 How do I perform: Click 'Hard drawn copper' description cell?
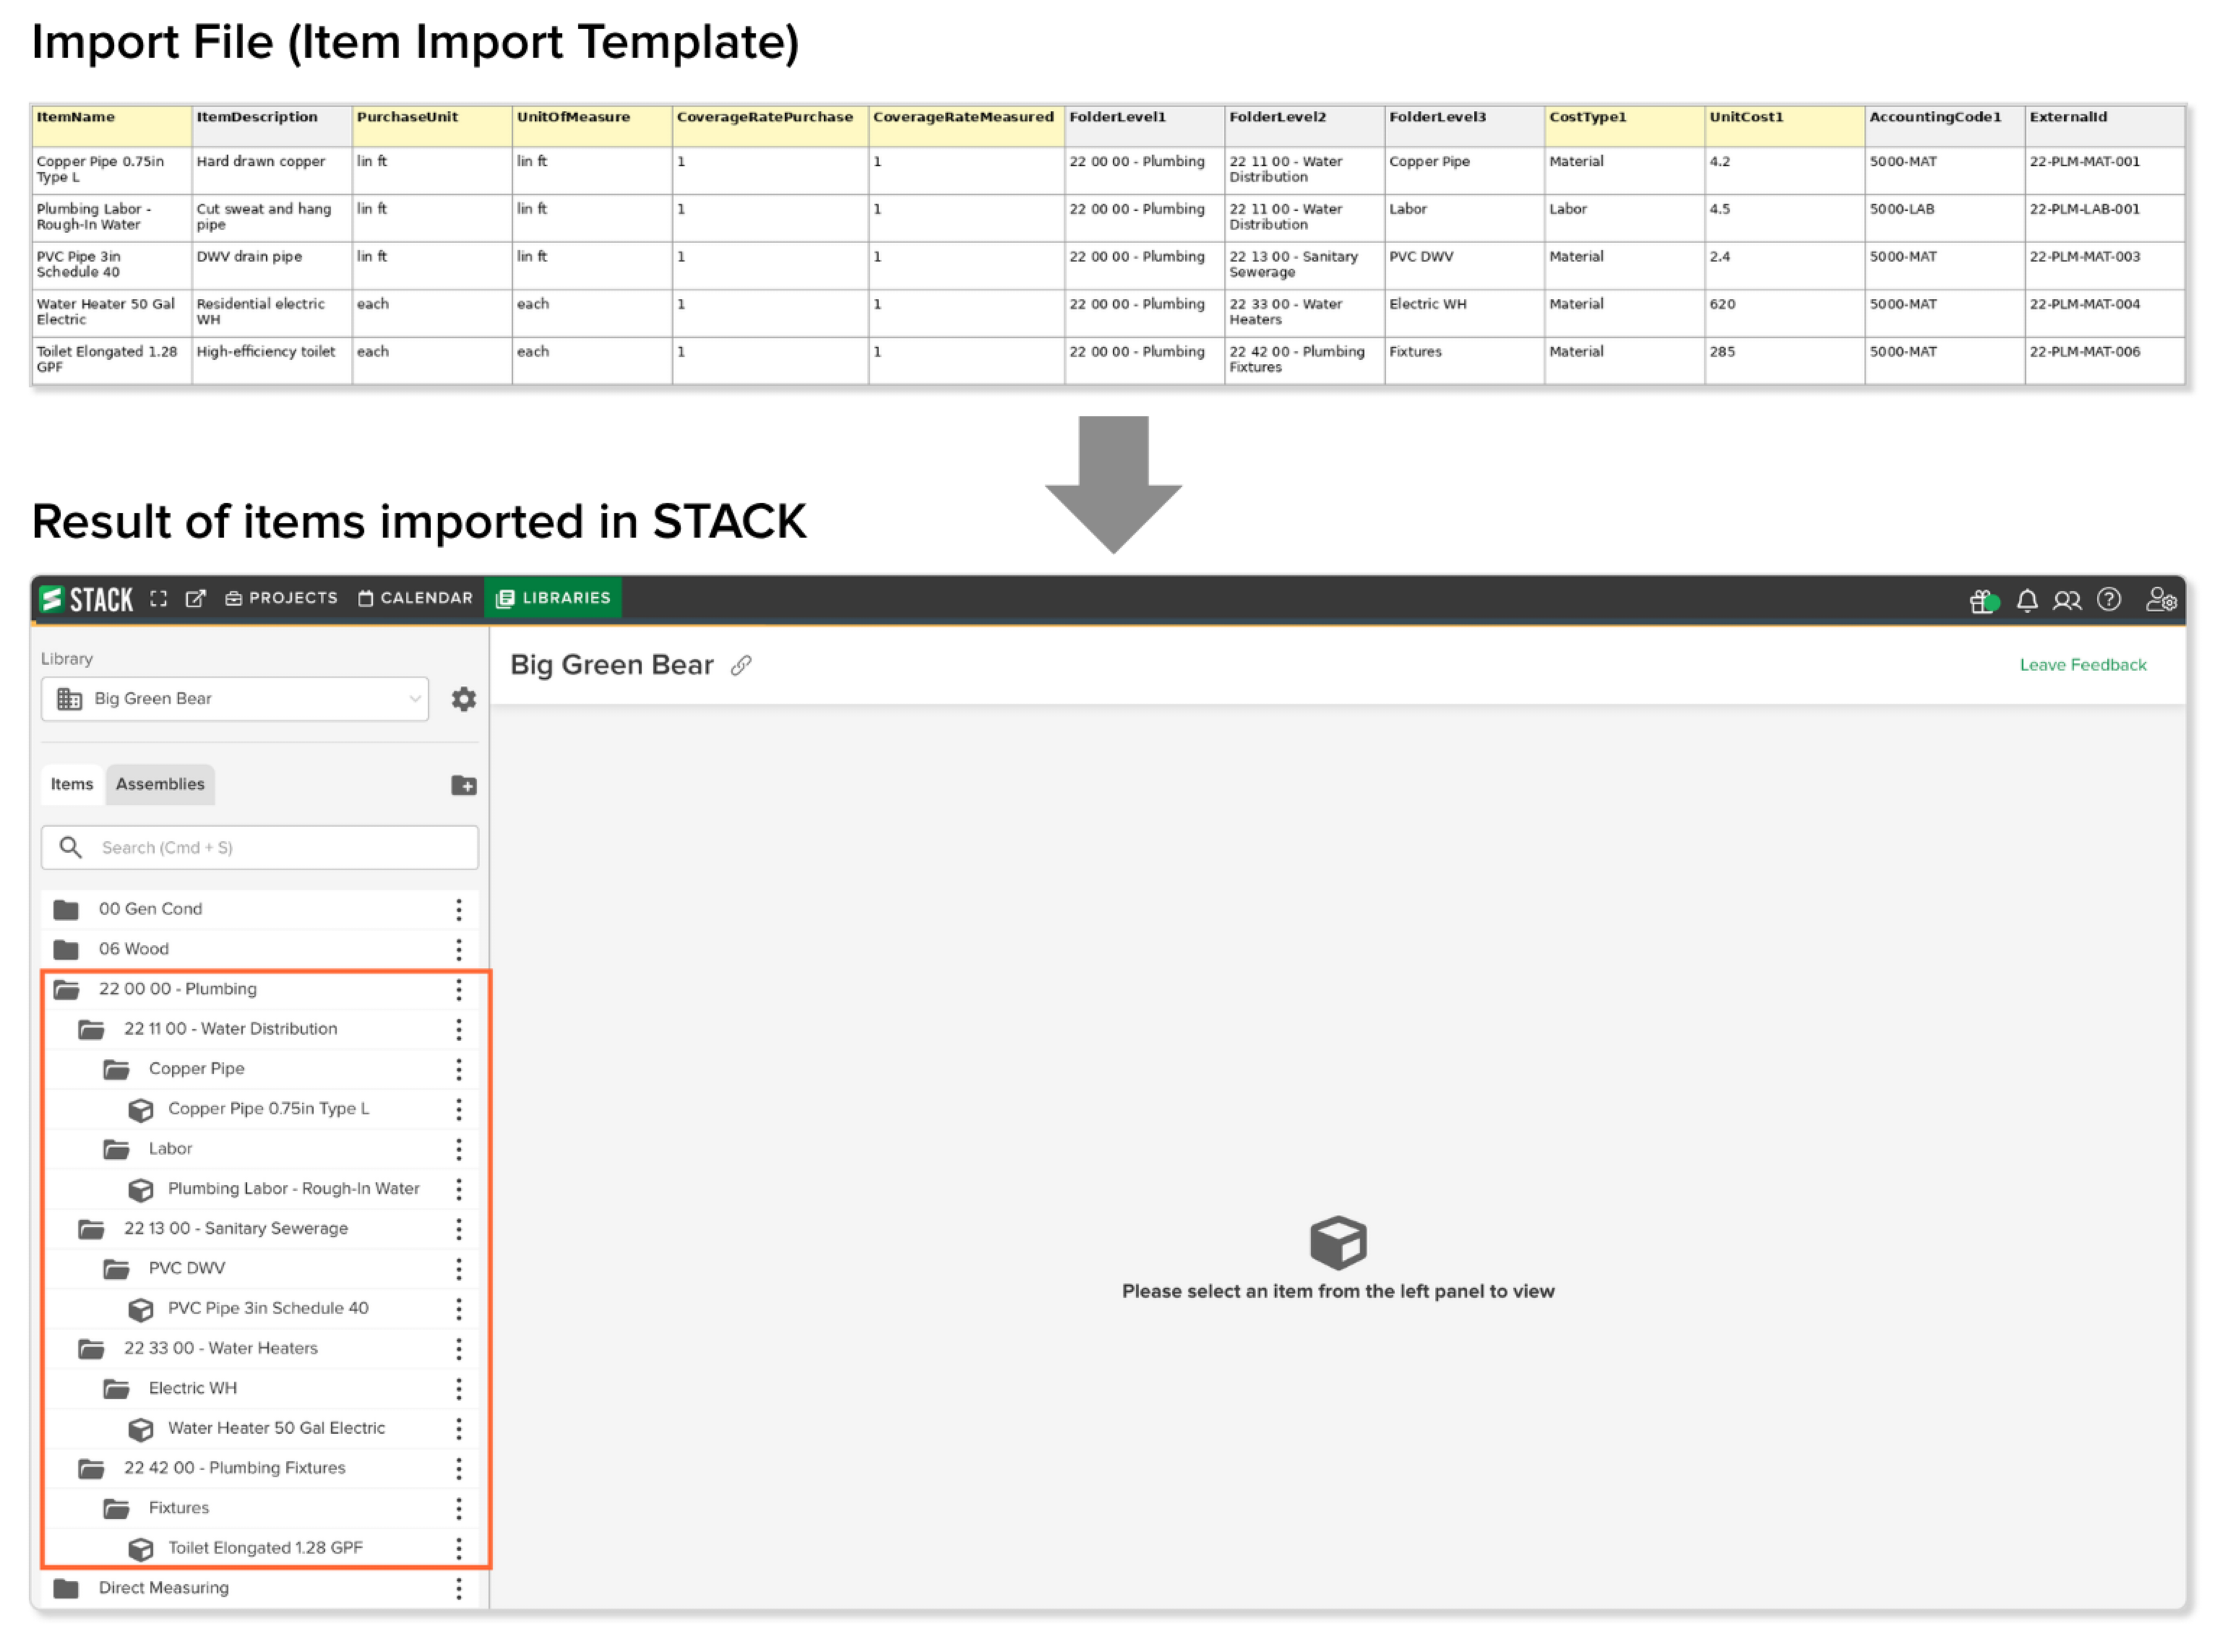click(x=271, y=171)
